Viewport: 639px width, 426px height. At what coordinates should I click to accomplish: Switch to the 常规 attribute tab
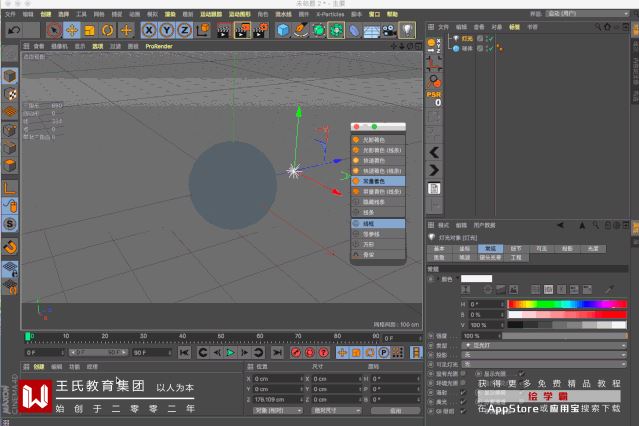(x=490, y=249)
